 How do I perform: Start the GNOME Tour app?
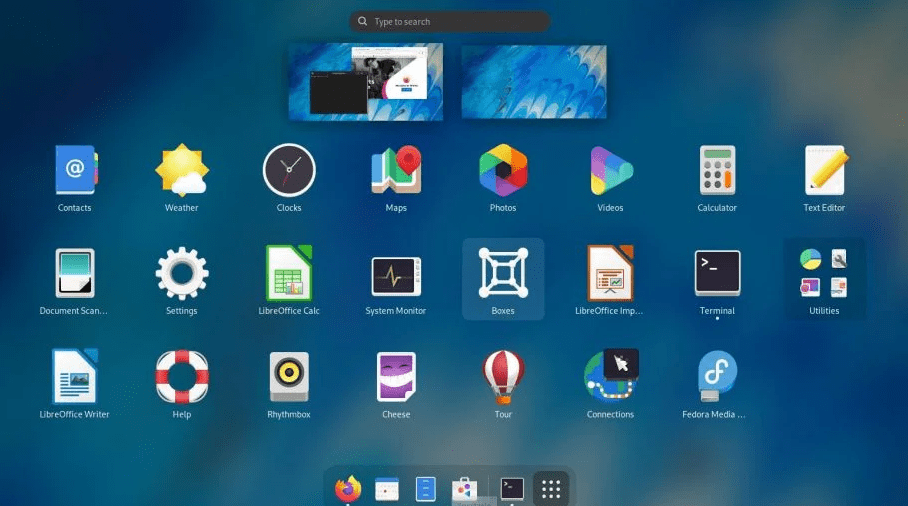click(x=503, y=384)
